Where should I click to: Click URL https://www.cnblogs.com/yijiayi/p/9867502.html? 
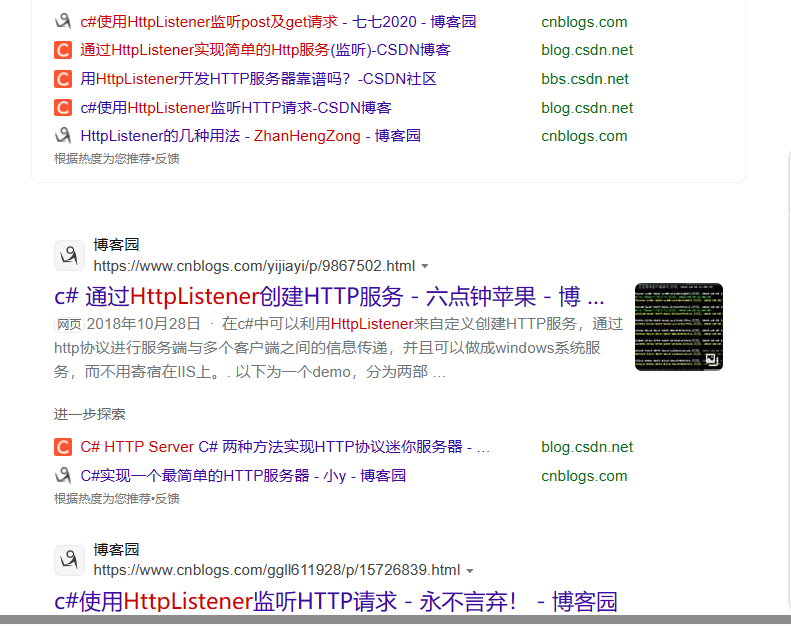pos(254,266)
